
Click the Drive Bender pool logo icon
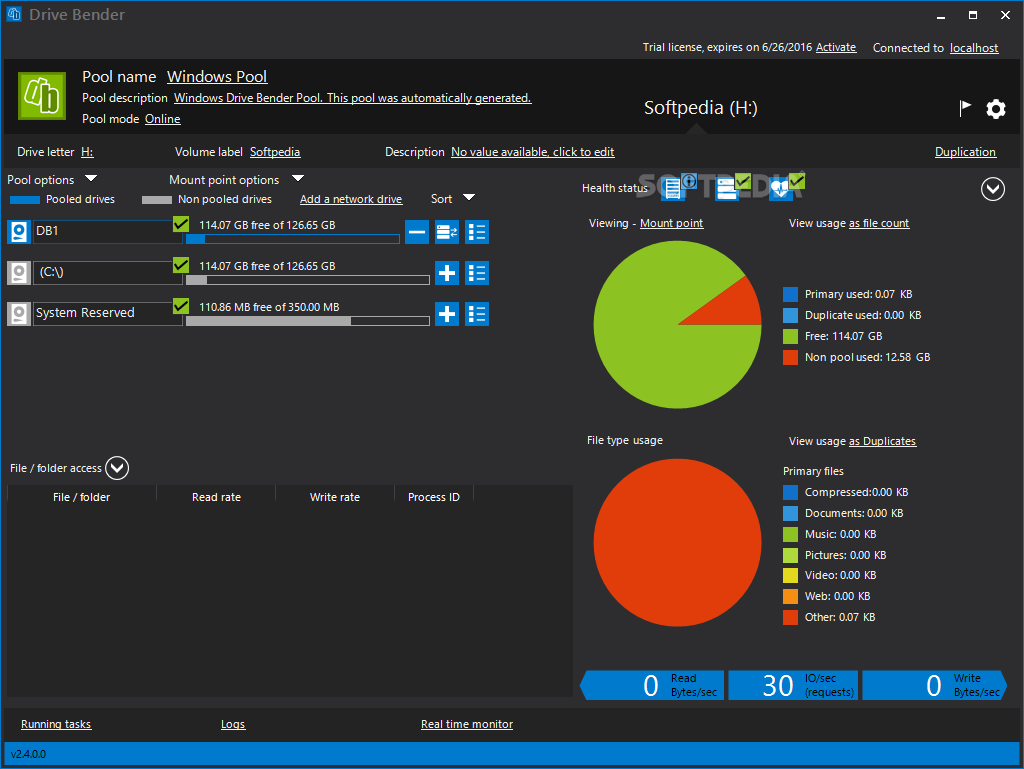point(42,96)
